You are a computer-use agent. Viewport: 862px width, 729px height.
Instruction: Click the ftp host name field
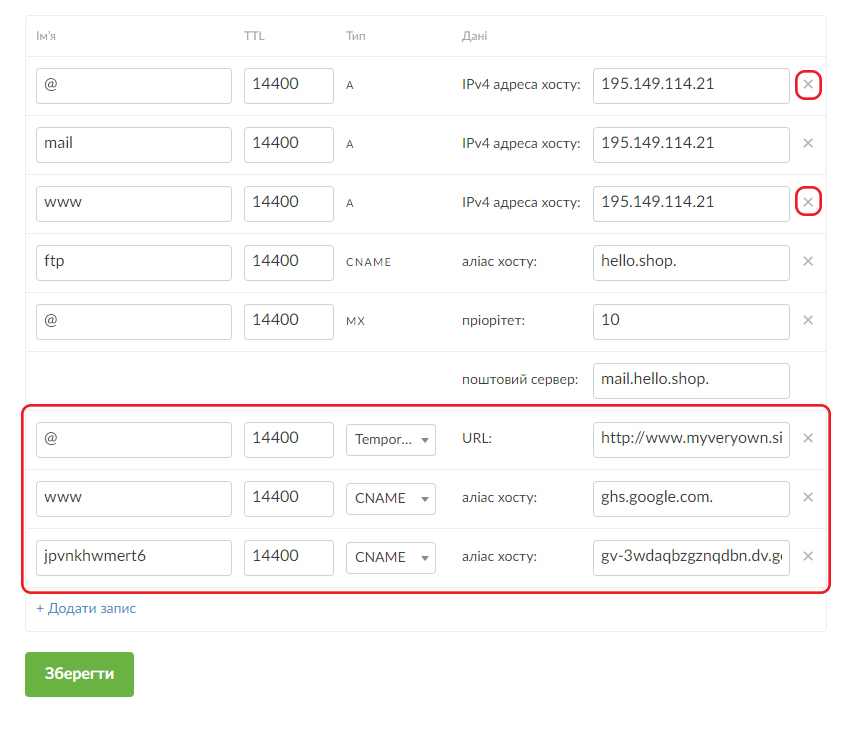click(x=133, y=262)
